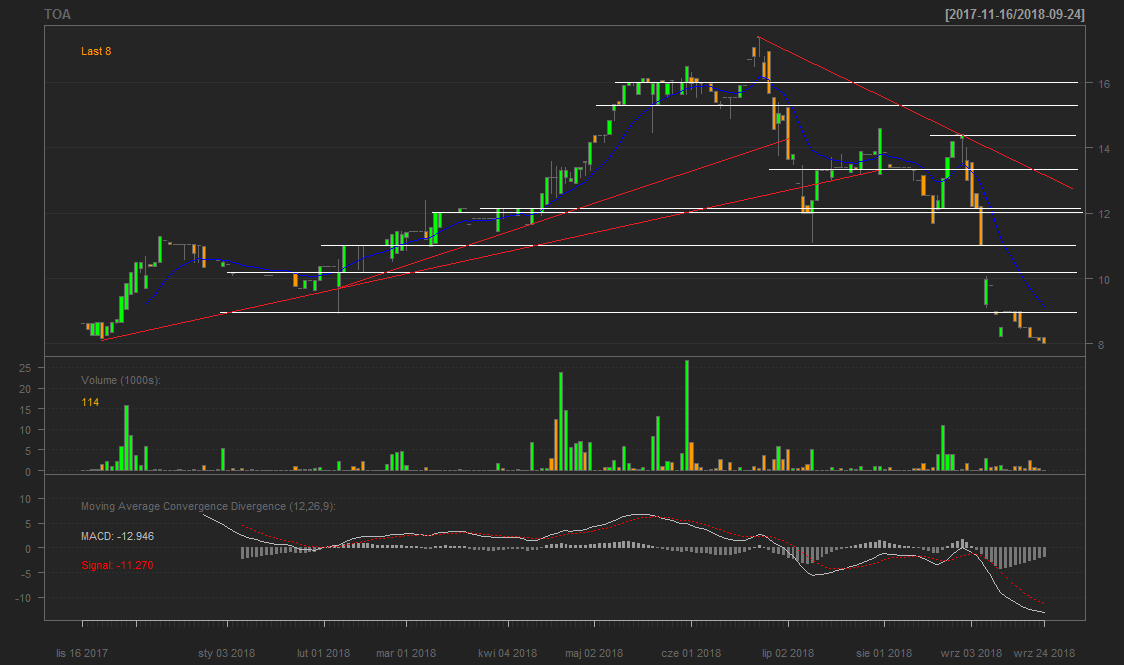Click the 'kwi 04 2018' date label

tap(508, 653)
